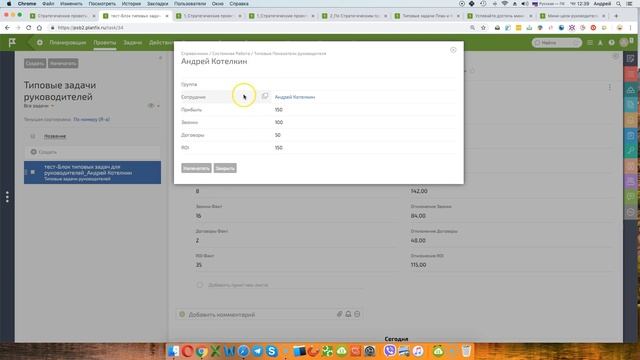Open the Справка menu

click(x=239, y=4)
